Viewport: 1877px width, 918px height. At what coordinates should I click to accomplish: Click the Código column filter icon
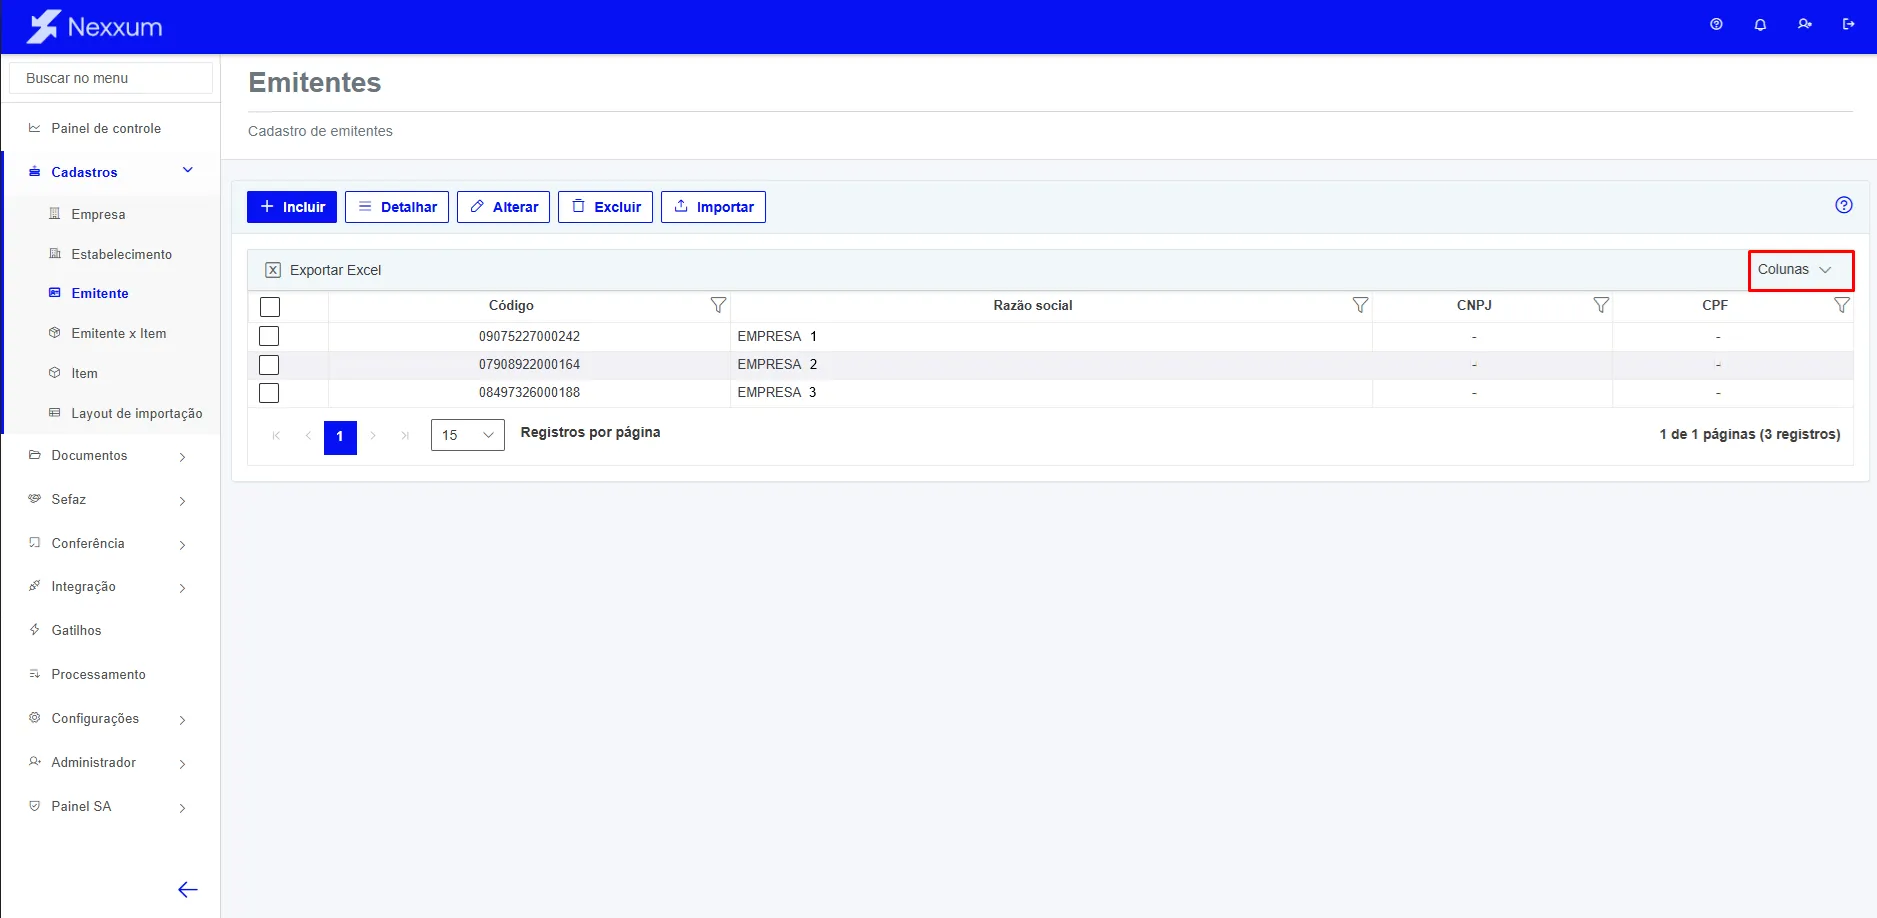point(718,305)
